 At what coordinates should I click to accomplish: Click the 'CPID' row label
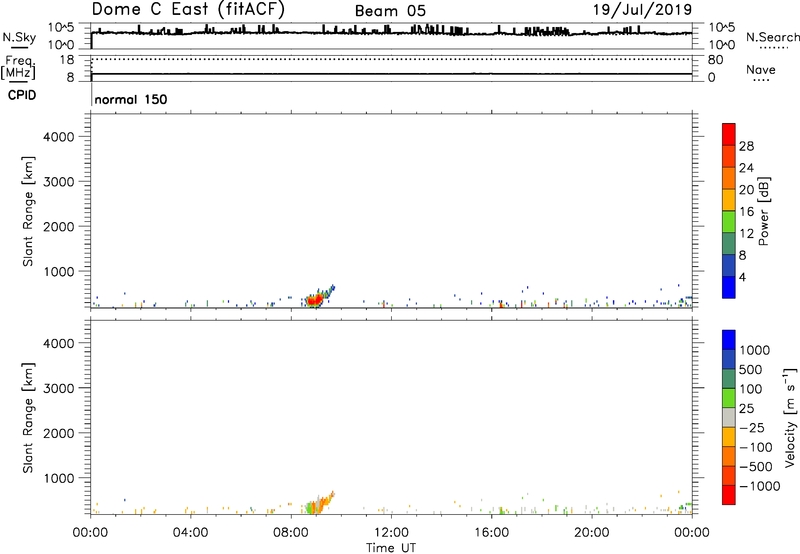21,95
